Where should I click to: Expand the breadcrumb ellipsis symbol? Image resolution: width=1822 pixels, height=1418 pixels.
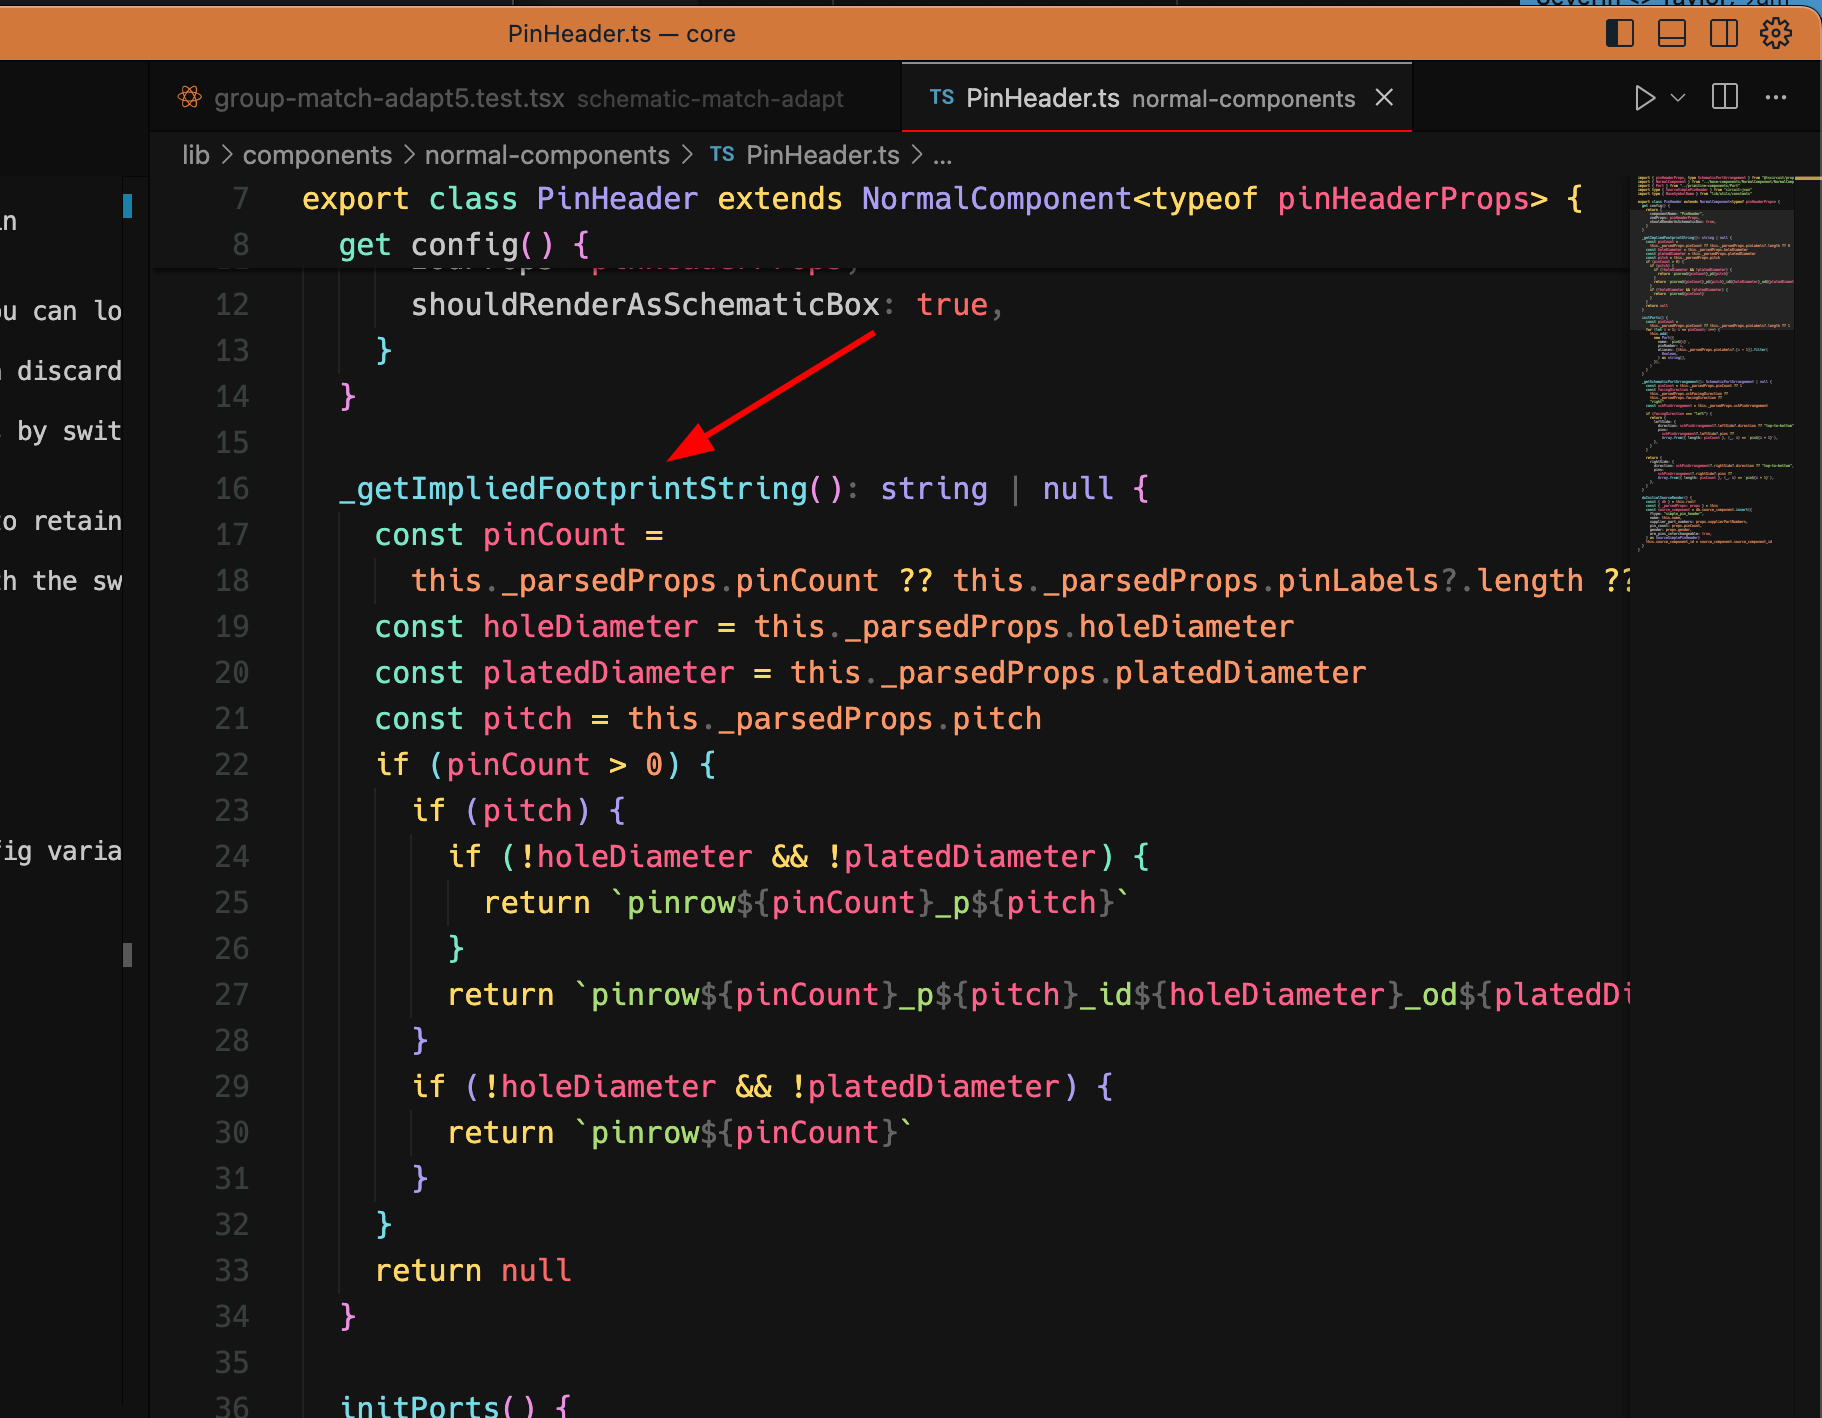click(942, 157)
